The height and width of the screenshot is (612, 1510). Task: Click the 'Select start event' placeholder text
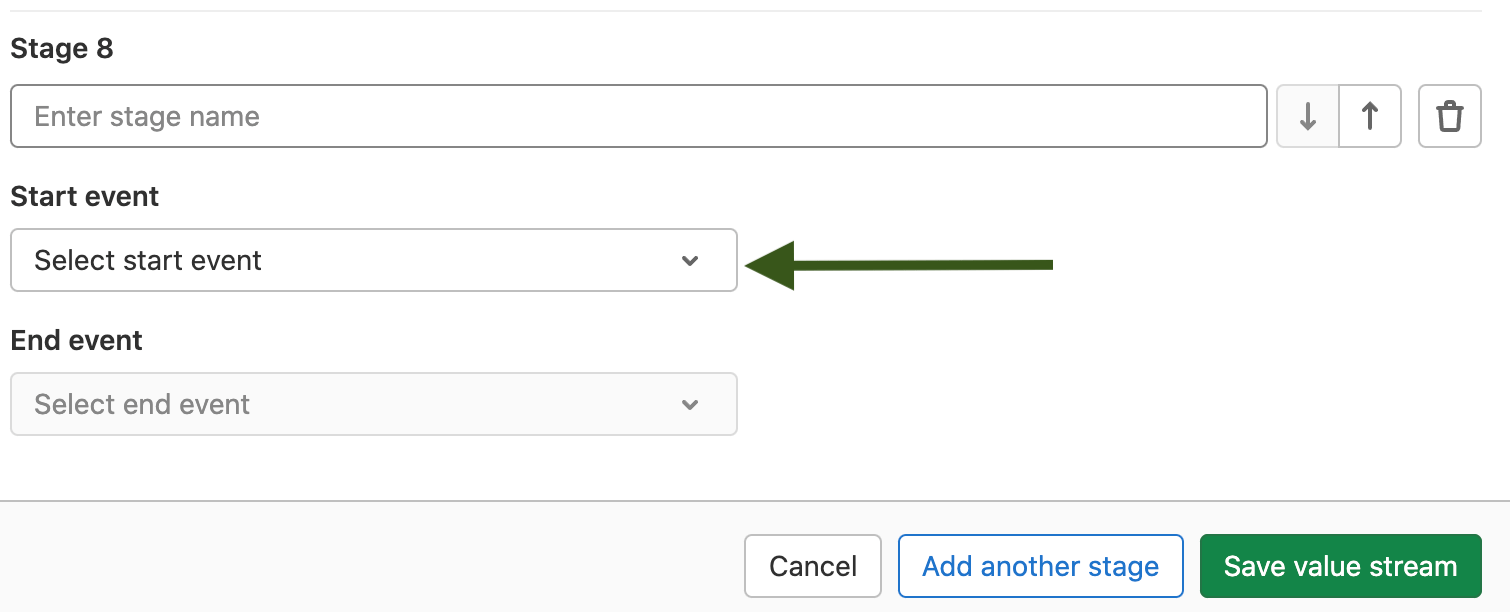coord(148,261)
